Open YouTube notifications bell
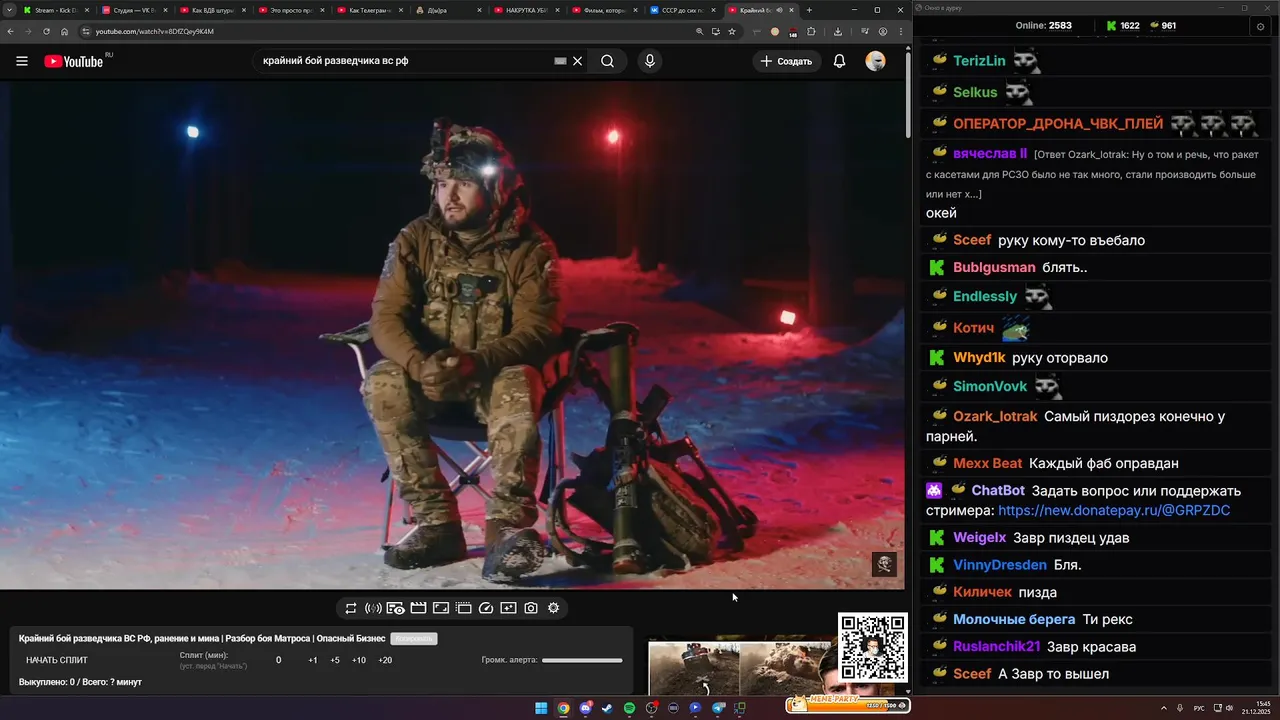This screenshot has width=1280, height=720. pyautogui.click(x=840, y=61)
